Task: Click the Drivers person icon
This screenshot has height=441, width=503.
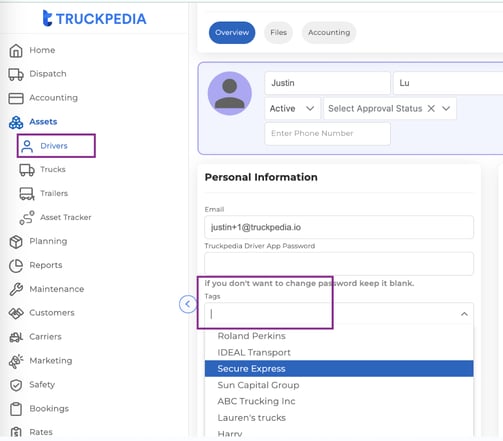Action: point(27,146)
